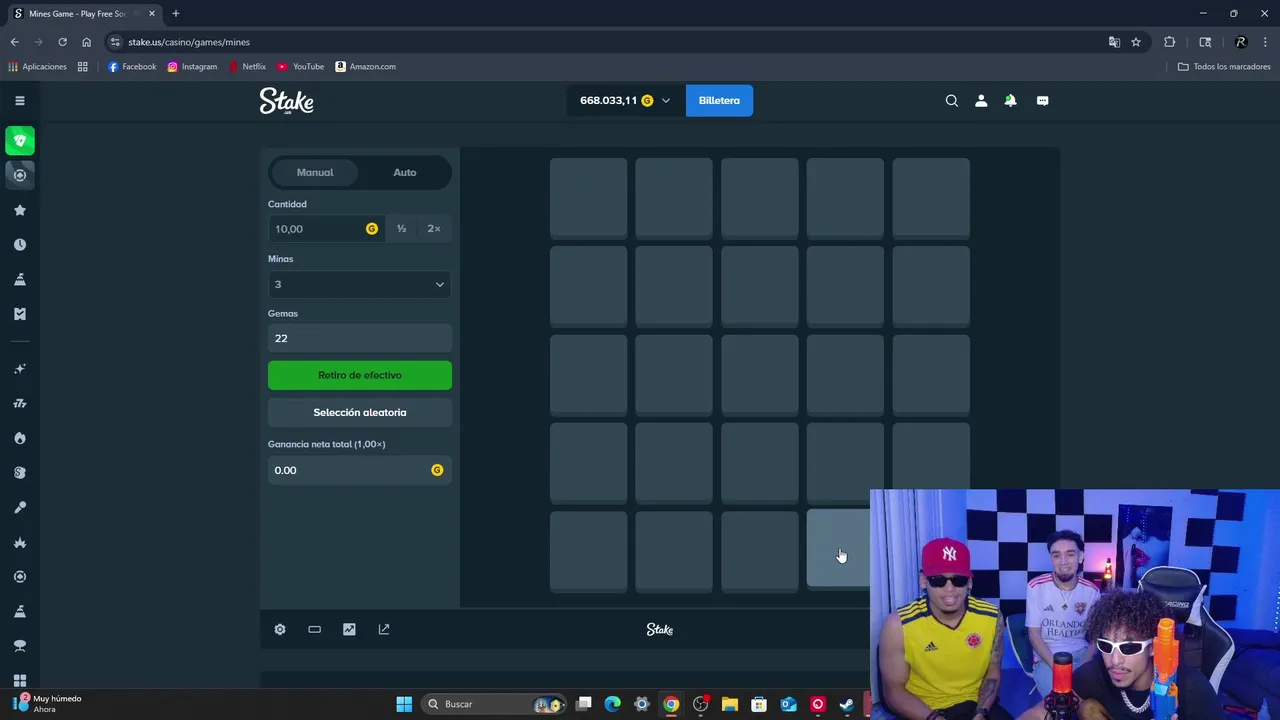Open the user profile icon in header
Screen dimensions: 1280x720
981,100
